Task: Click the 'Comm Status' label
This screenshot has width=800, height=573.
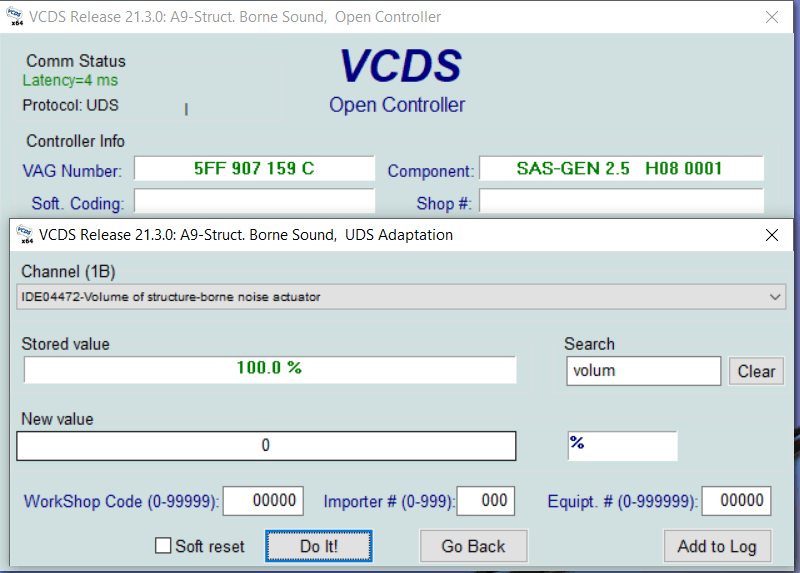Action: pos(76,61)
